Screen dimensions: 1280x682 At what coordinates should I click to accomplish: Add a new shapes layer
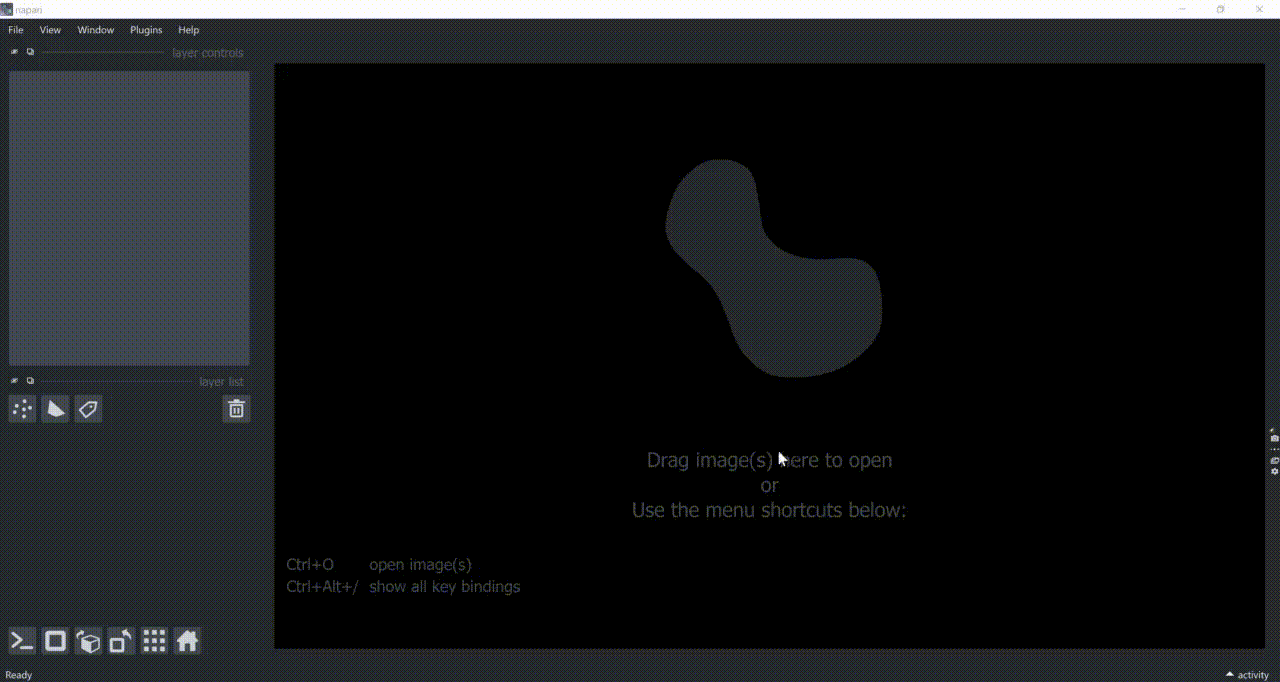coord(55,409)
